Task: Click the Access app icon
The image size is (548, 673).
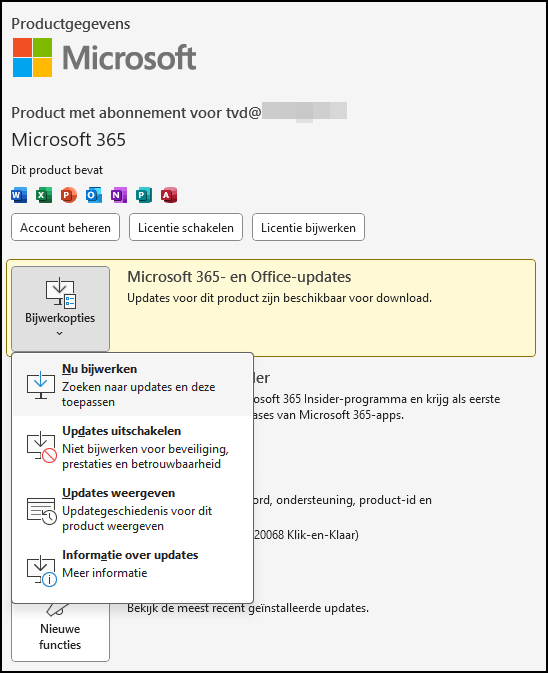Action: (x=169, y=195)
